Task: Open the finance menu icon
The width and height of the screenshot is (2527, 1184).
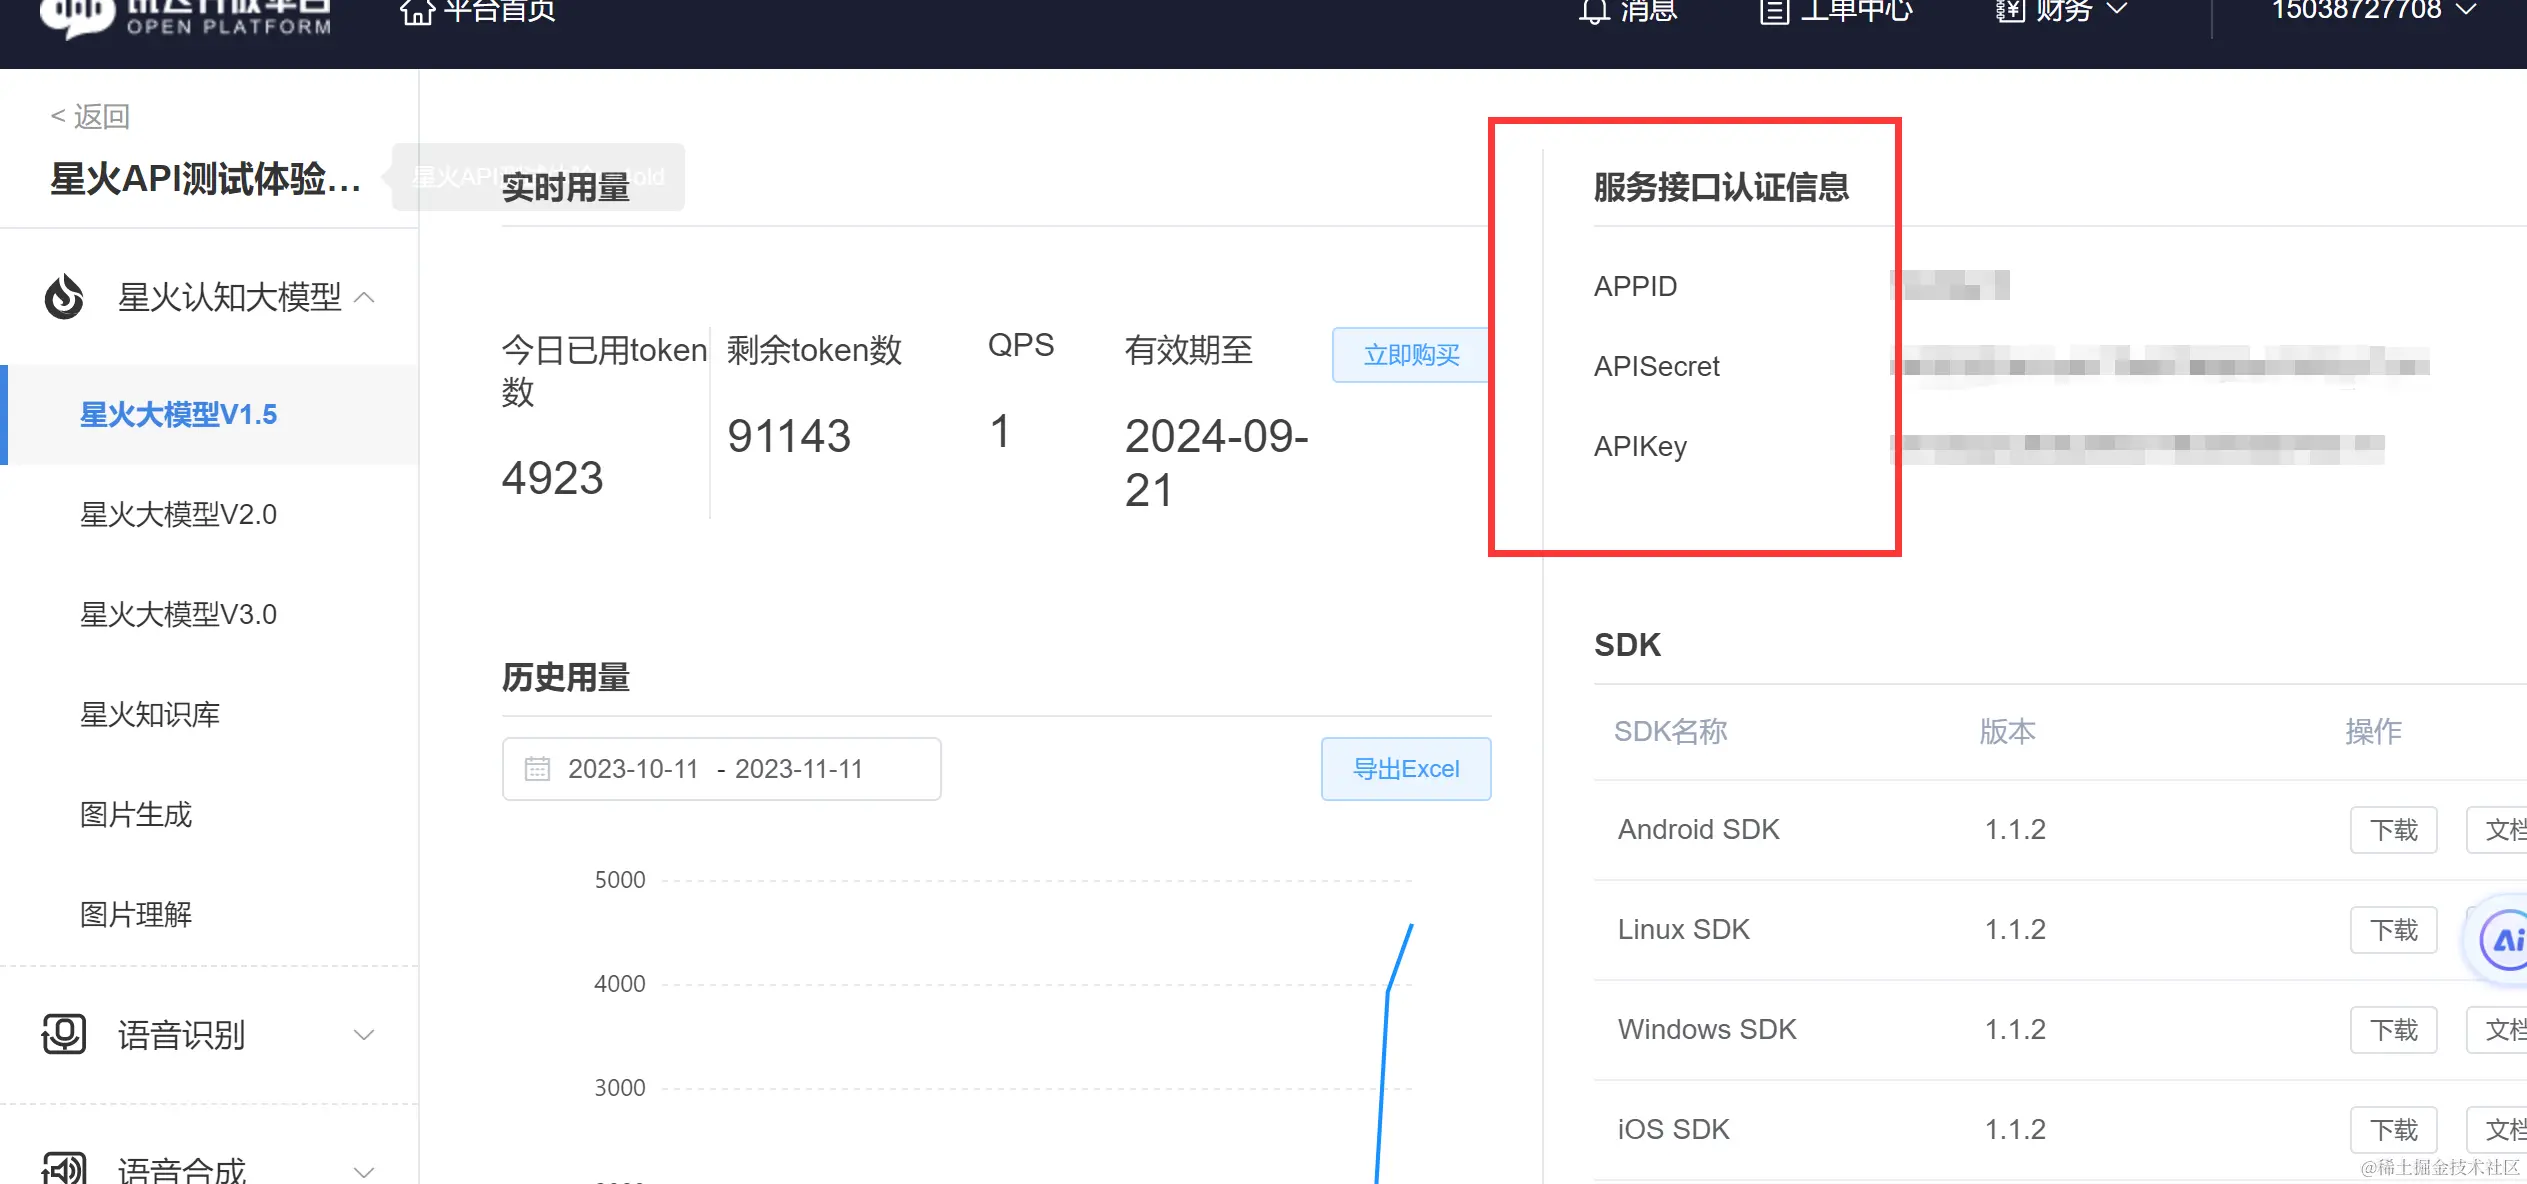Action: tap(2010, 10)
